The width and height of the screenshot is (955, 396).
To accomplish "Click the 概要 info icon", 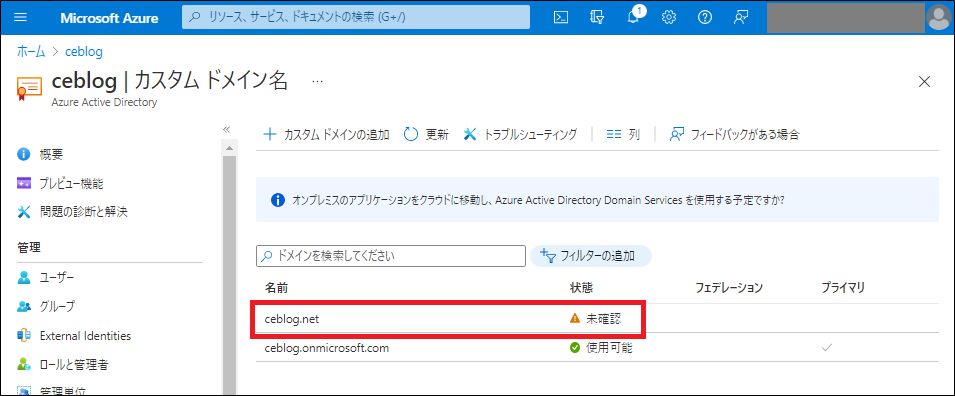I will click(24, 154).
